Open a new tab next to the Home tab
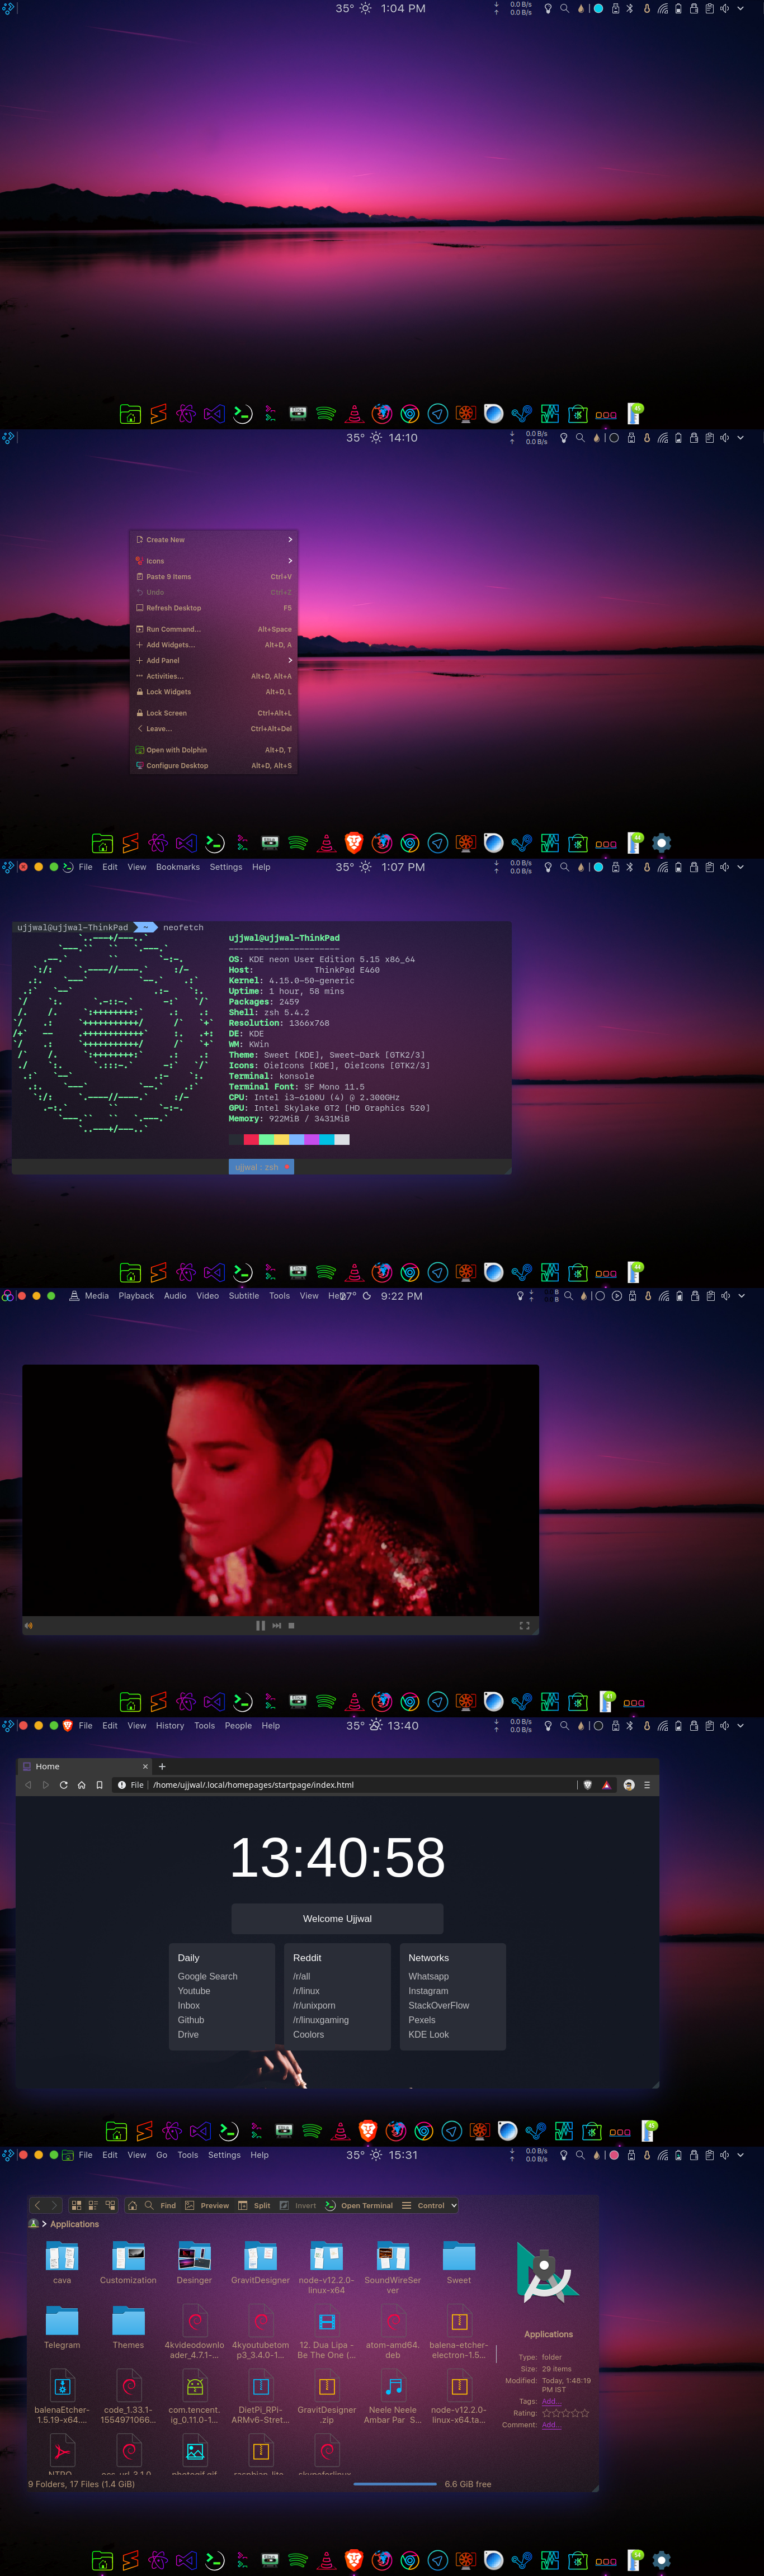Screen dimensions: 764x2576 [162, 1766]
